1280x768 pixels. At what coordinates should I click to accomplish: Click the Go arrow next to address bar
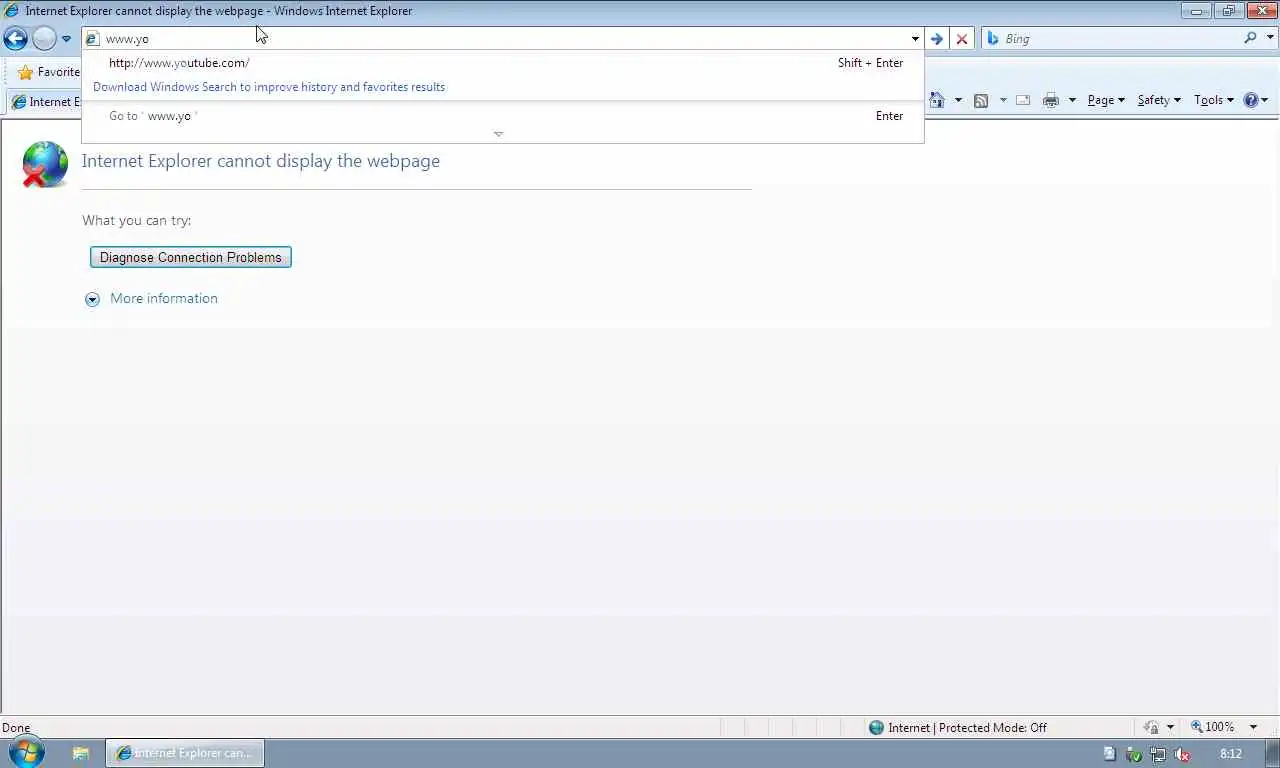click(x=937, y=39)
